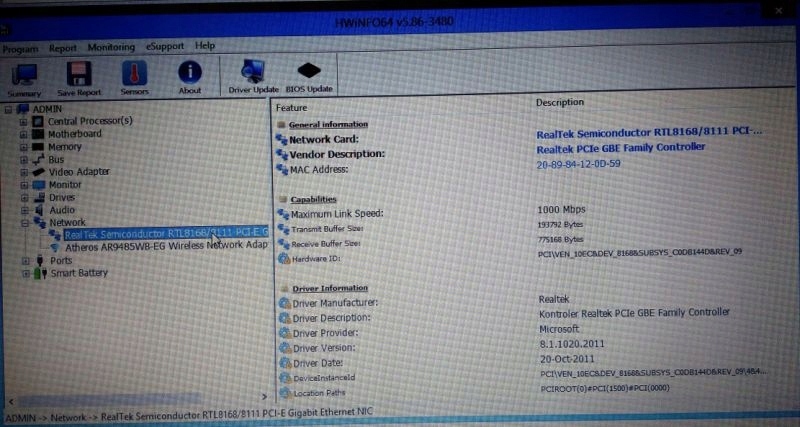800x427 pixels.
Task: Select MAC address value 20-89-84-12-0D-59
Action: tap(579, 164)
